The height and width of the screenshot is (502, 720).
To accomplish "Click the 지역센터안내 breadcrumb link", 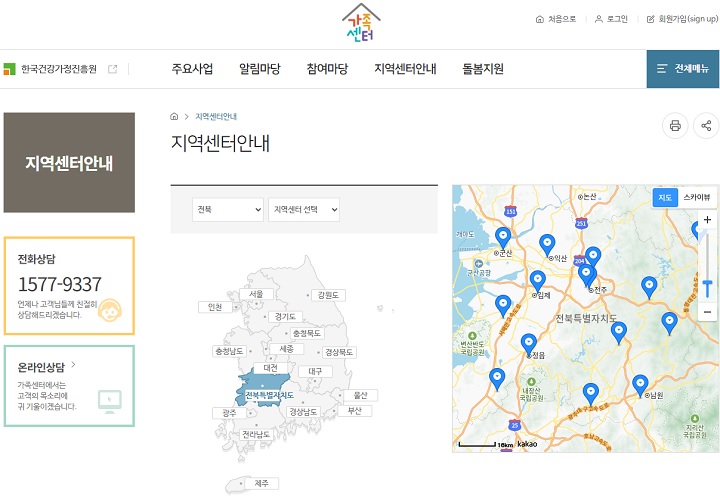I will click(x=216, y=117).
